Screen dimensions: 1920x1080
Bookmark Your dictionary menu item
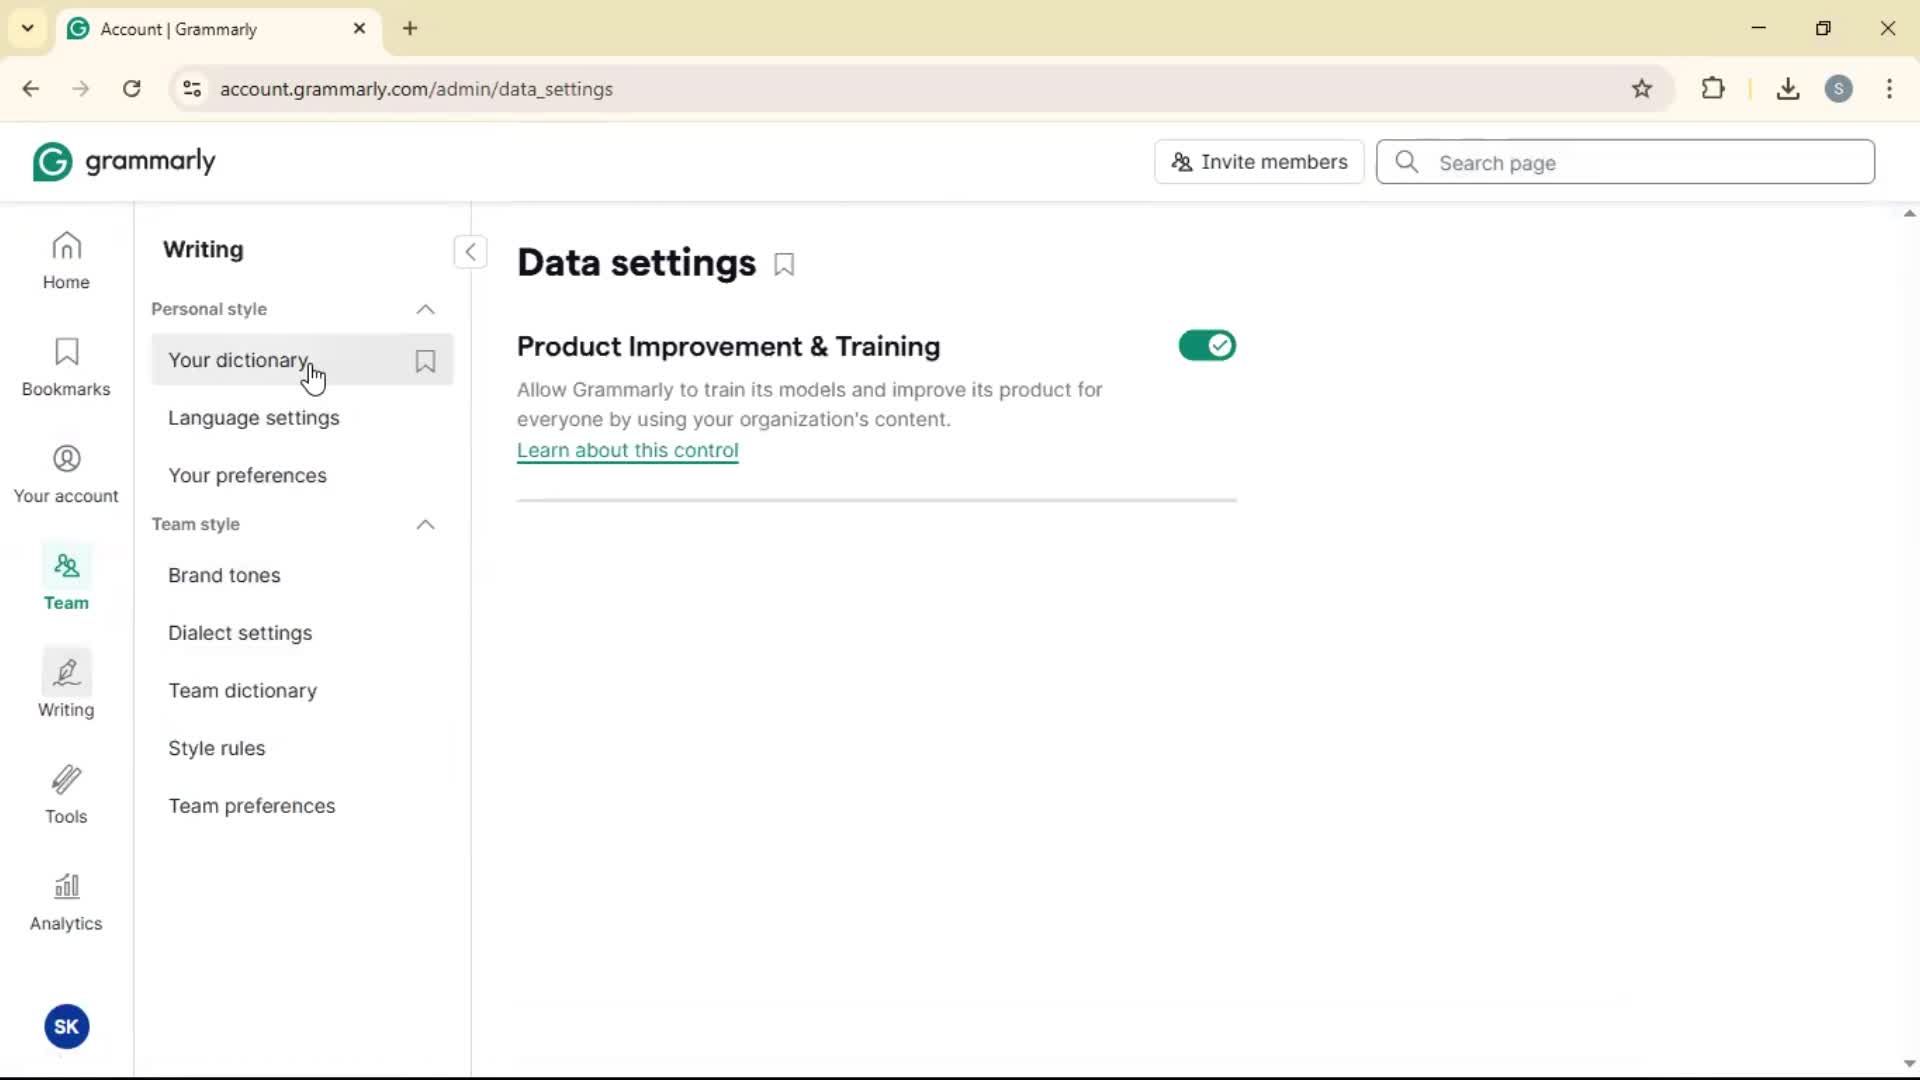pyautogui.click(x=425, y=361)
